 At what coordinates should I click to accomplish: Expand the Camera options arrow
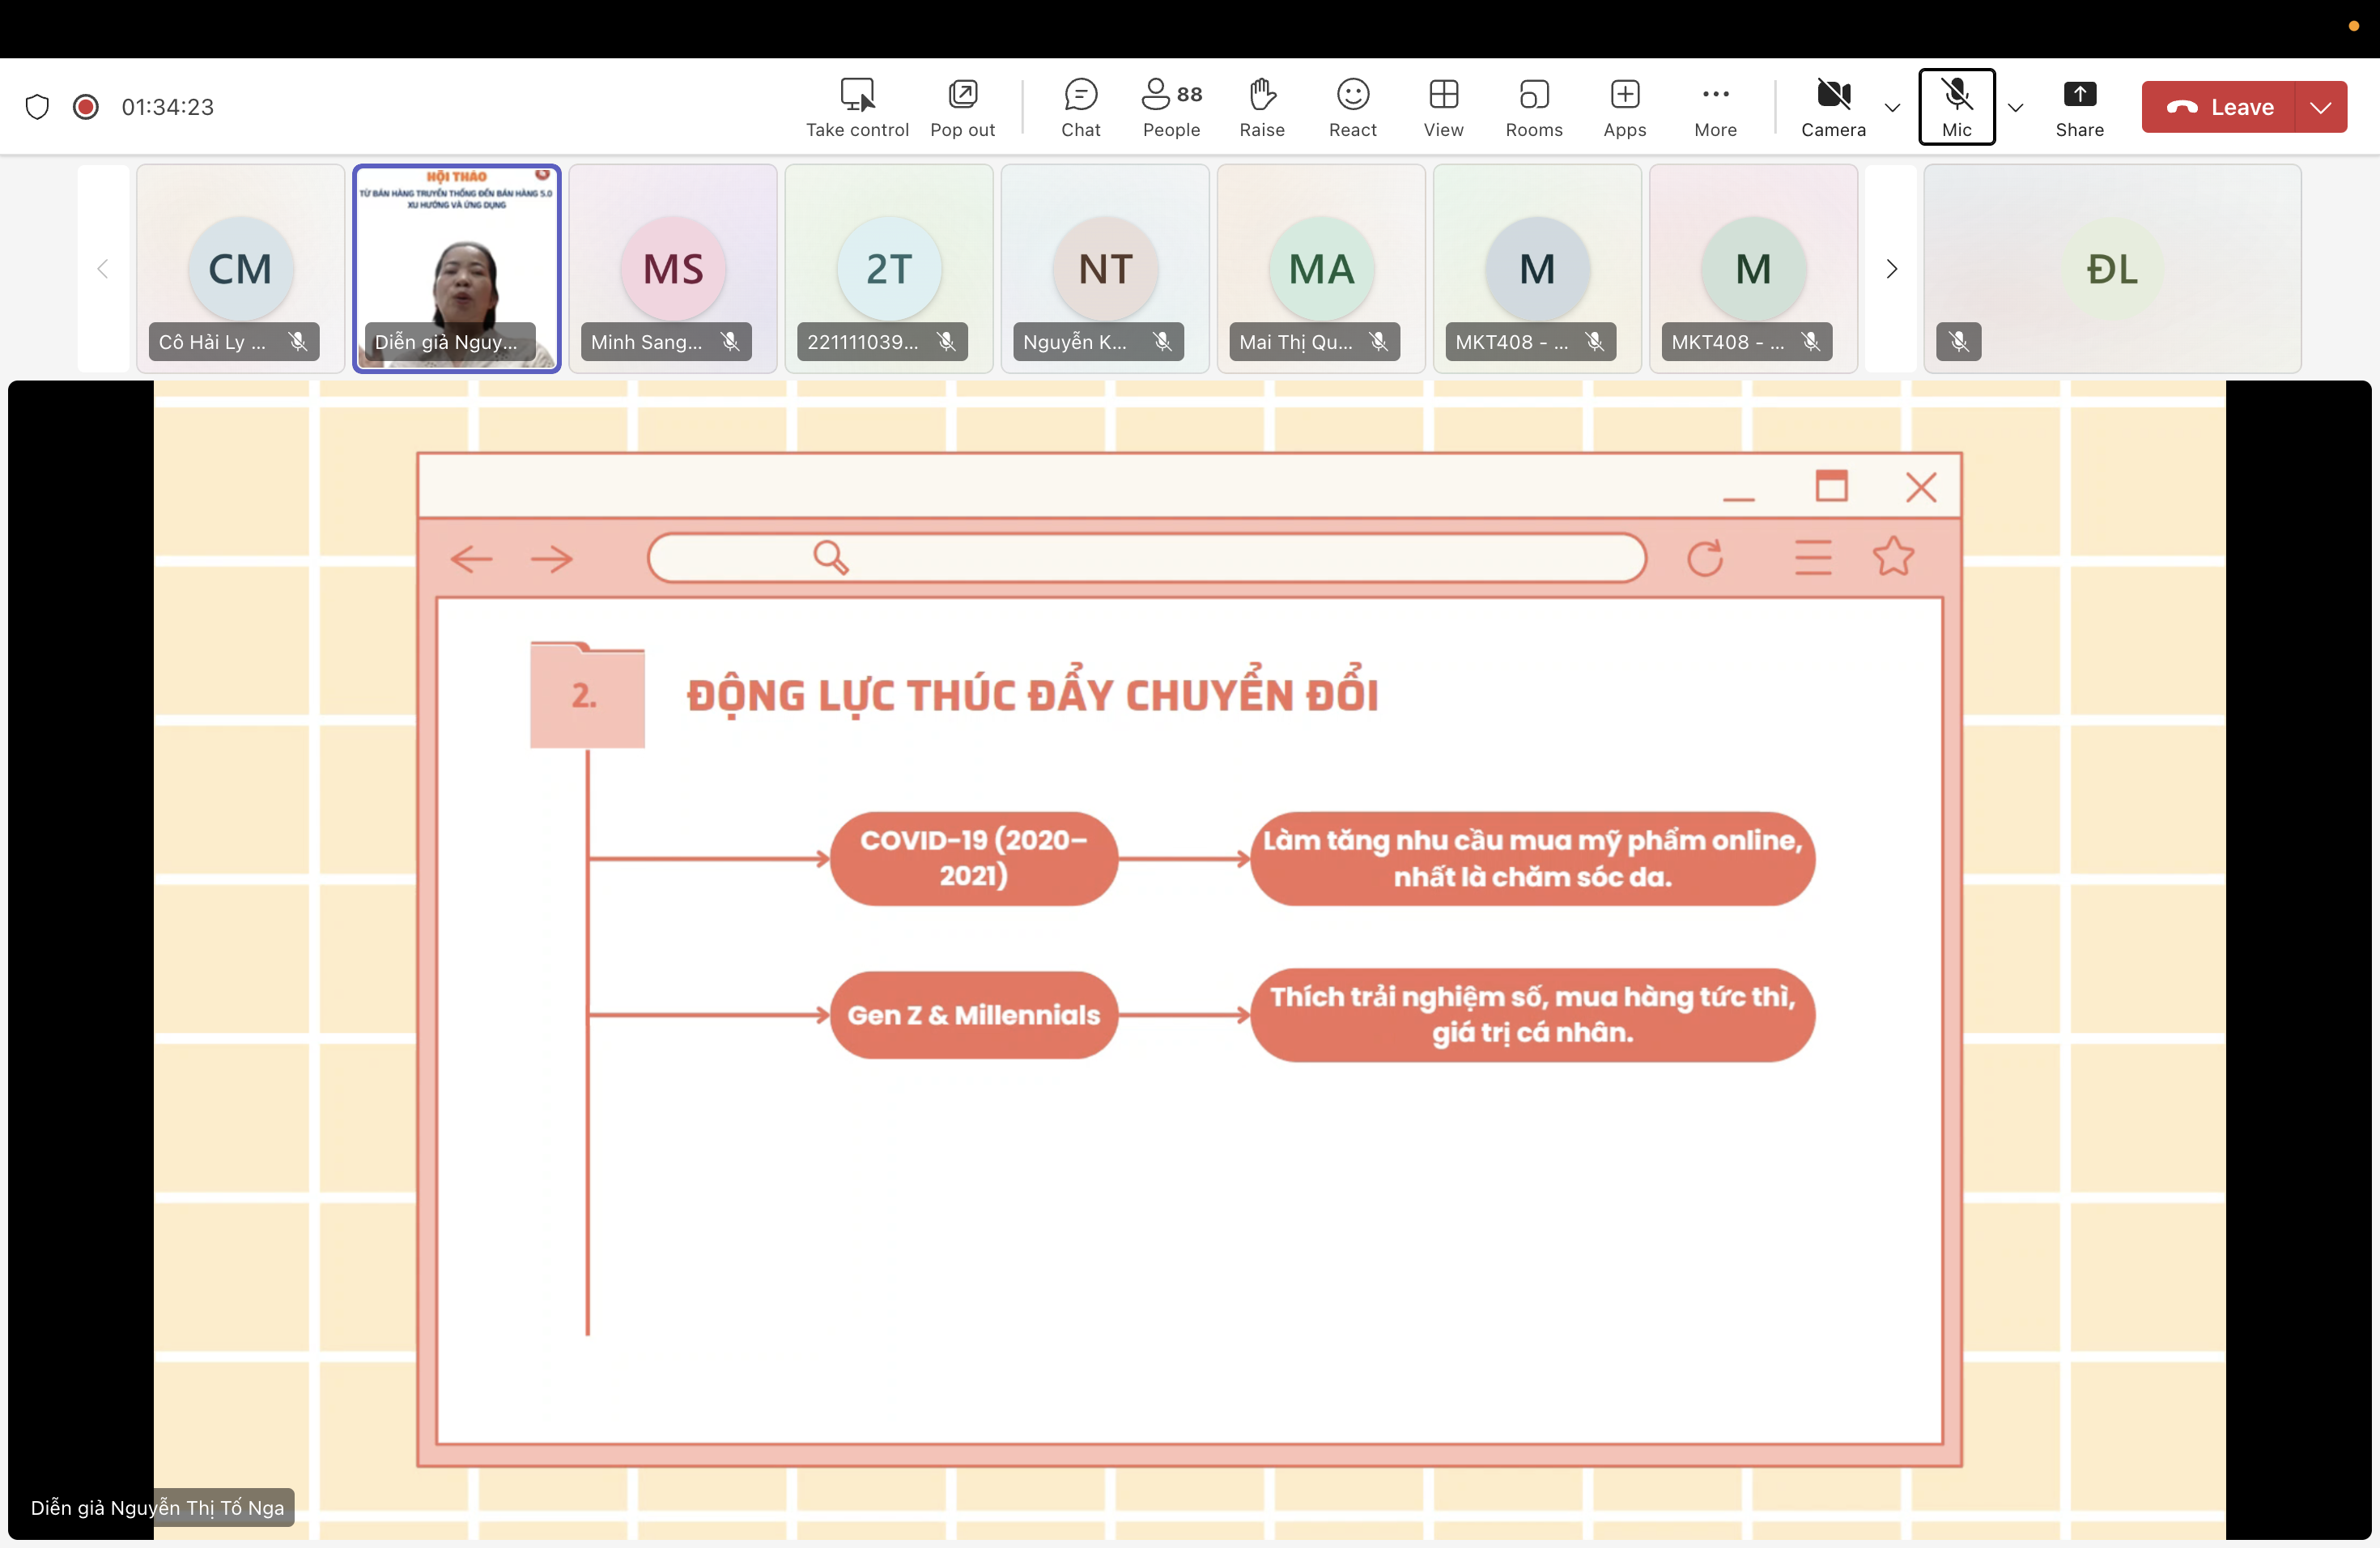(x=1892, y=108)
